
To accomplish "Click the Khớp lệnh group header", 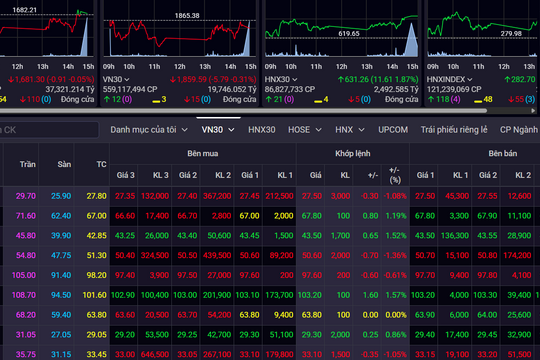I will pos(353,154).
